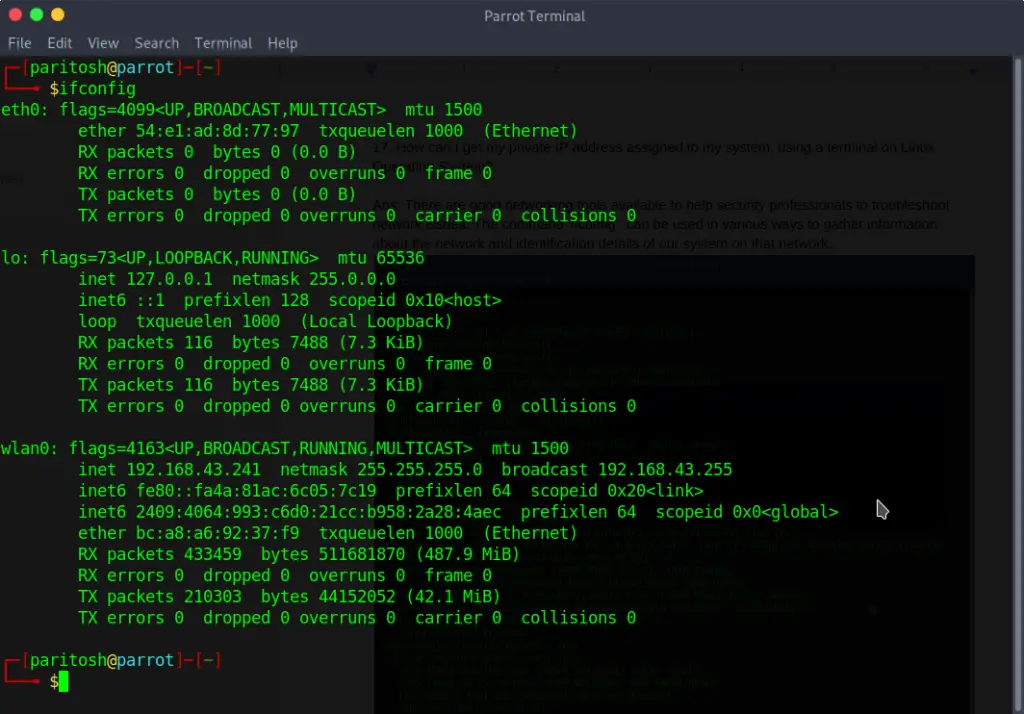Click the broadcast address 192.168.43.255
This screenshot has height=714, width=1024.
pyautogui.click(x=665, y=470)
